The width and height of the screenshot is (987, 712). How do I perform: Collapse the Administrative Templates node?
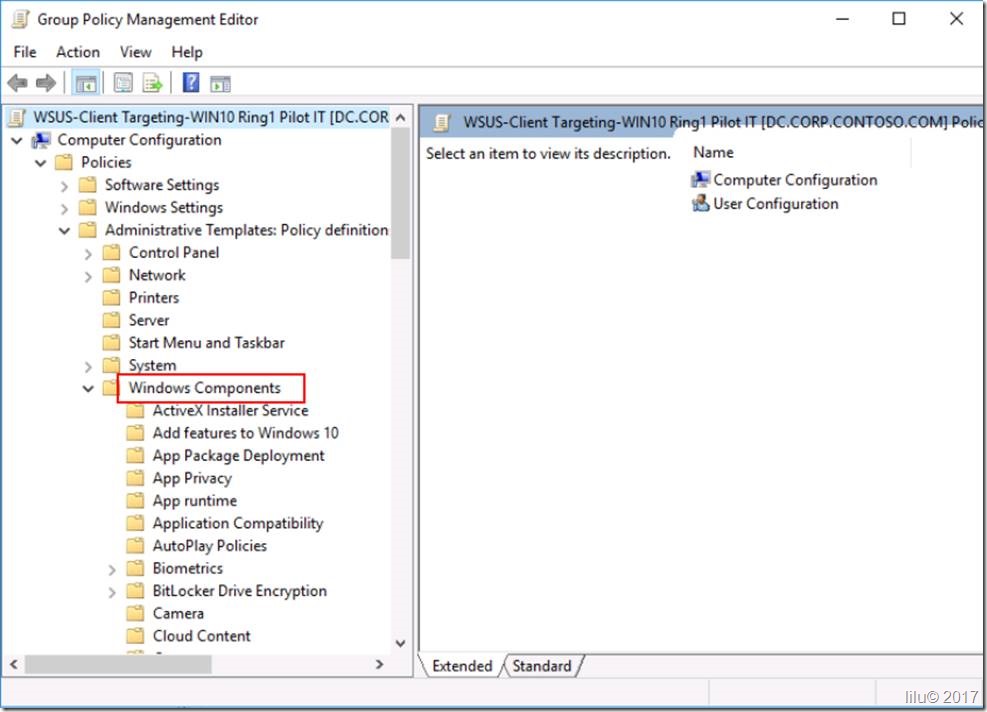[x=64, y=231]
